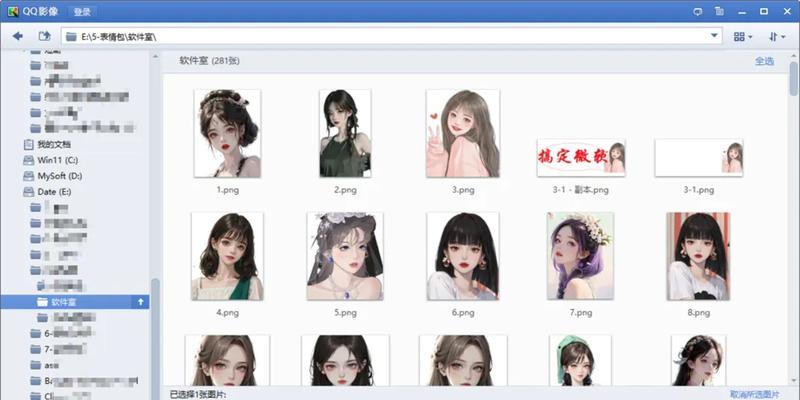Select the 1.png thumbnail

(228, 134)
